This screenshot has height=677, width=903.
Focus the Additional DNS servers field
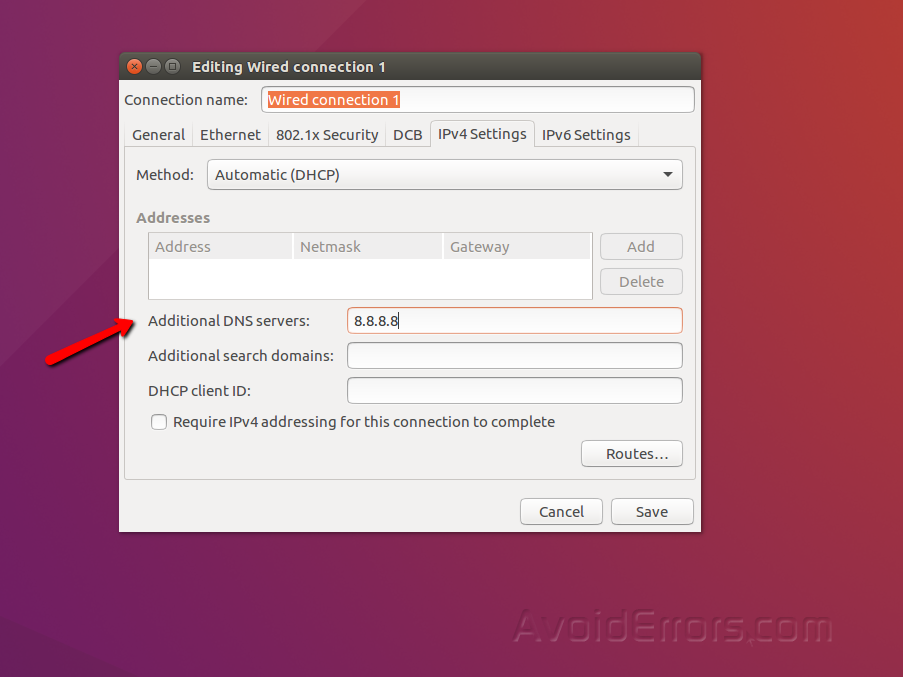[x=514, y=321]
